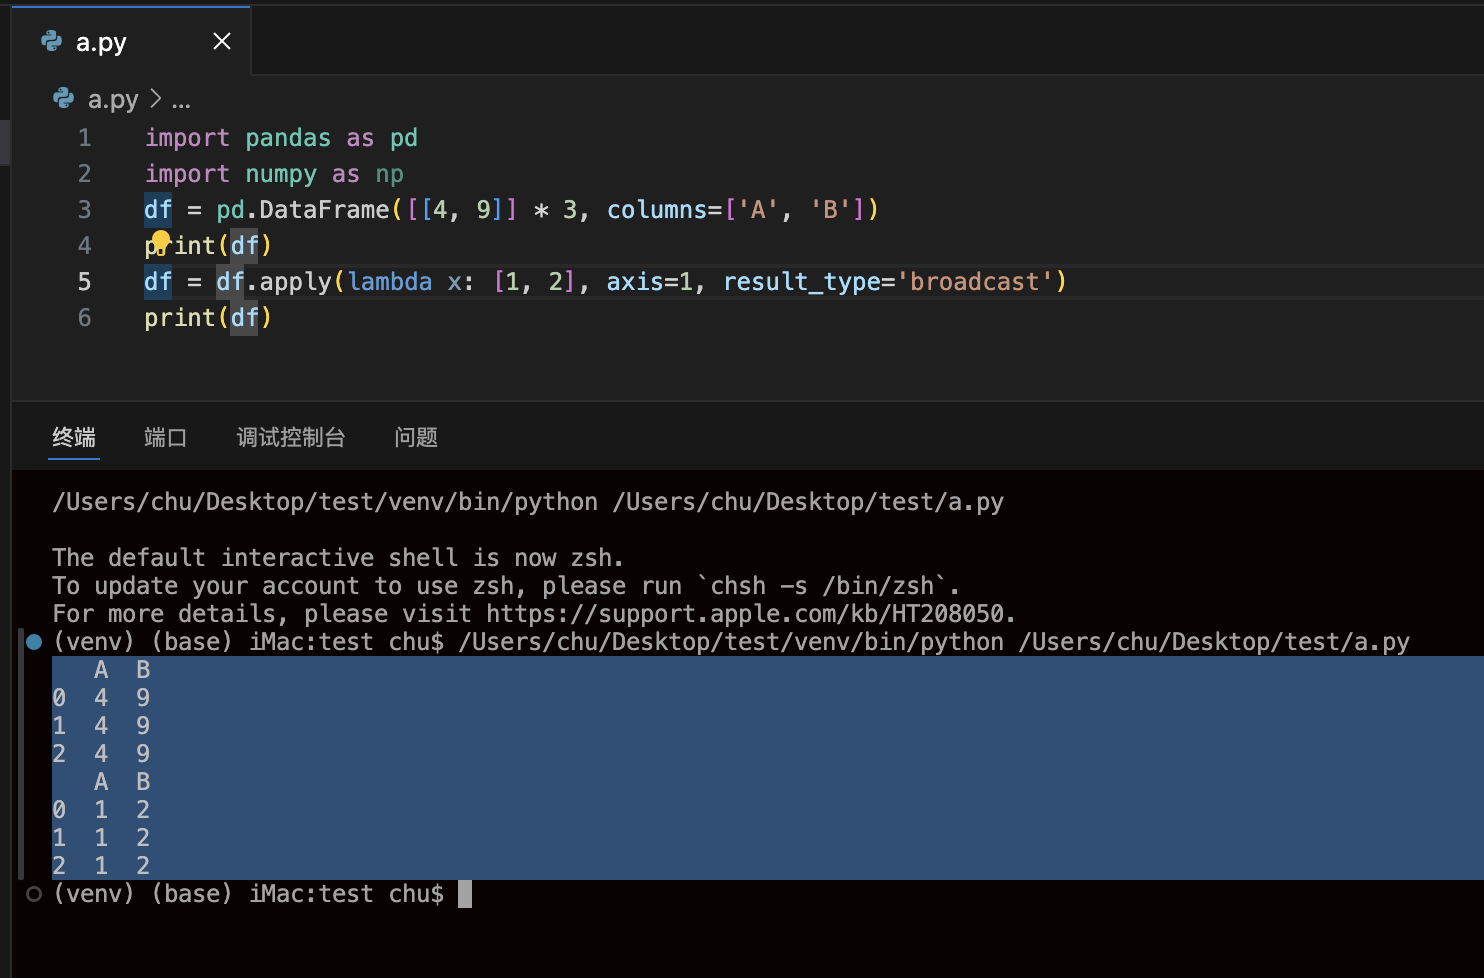Select line number 5 in the editor gutter

pyautogui.click(x=85, y=282)
